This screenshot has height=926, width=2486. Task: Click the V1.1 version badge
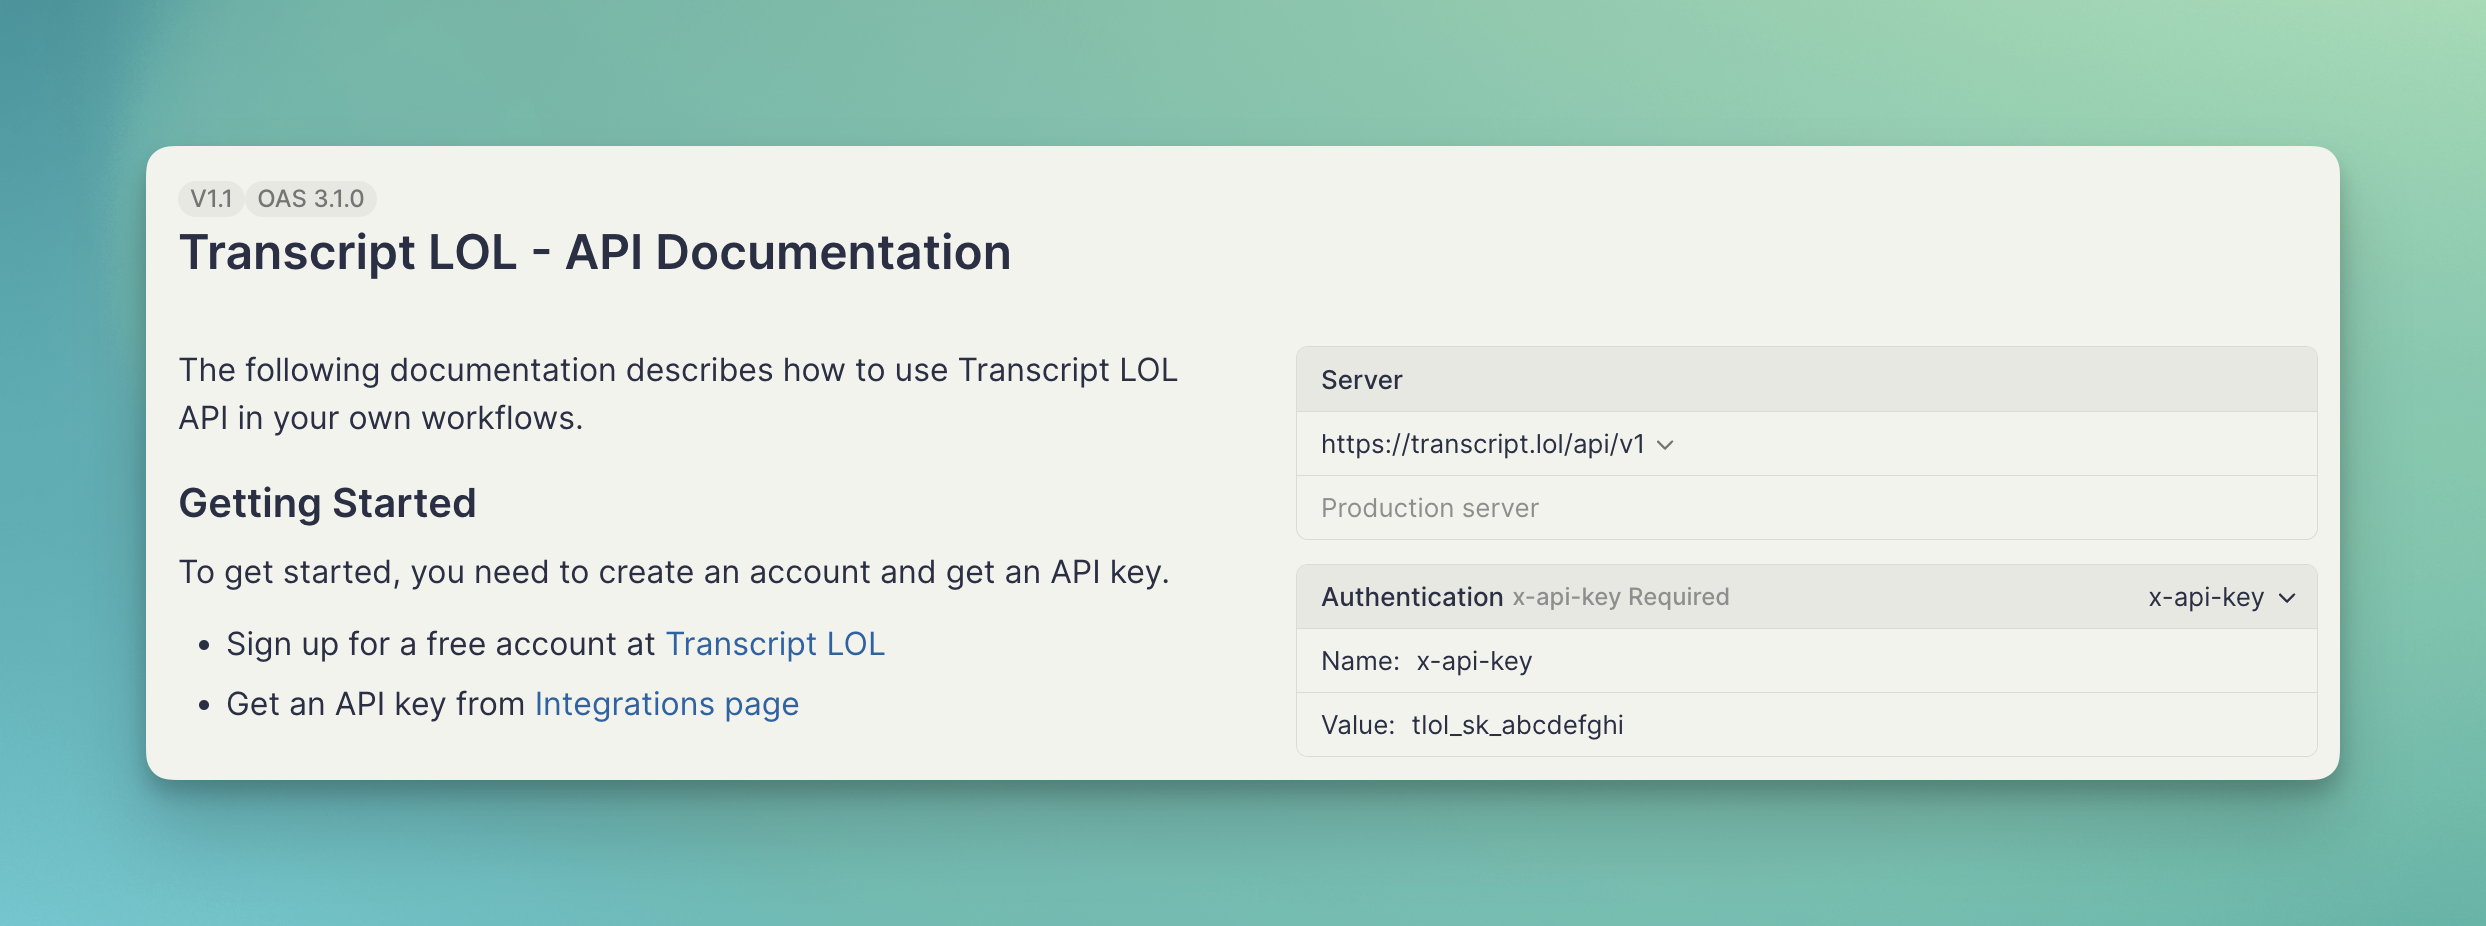click(x=211, y=199)
